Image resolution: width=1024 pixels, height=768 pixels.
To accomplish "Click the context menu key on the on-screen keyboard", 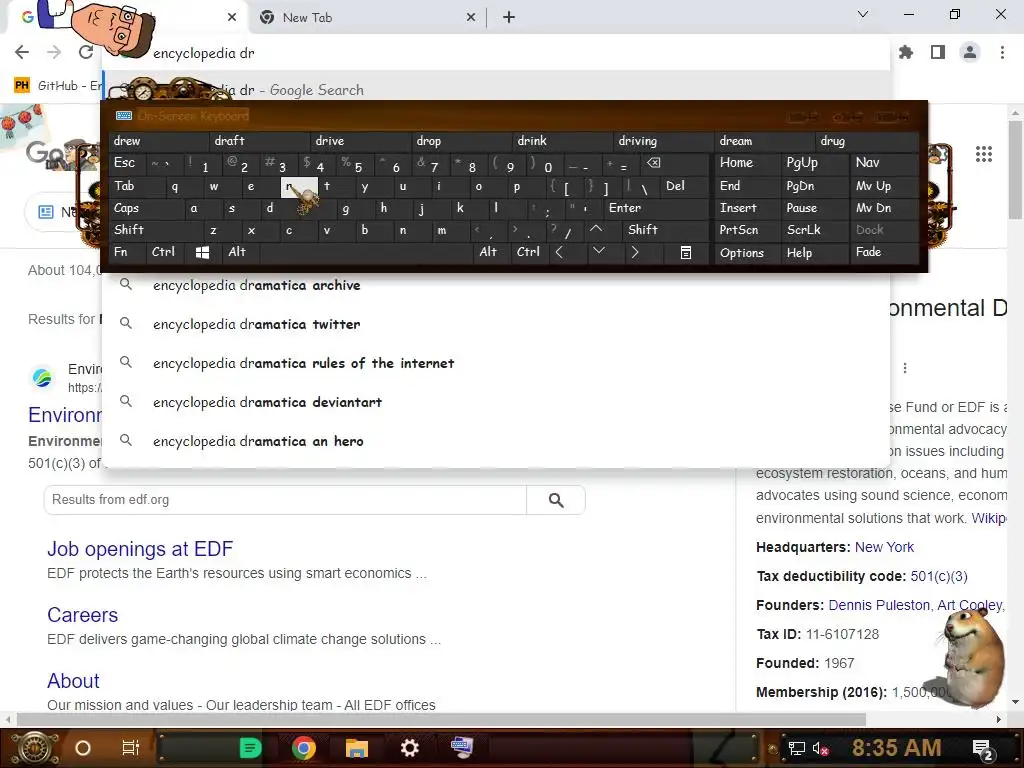I will [x=686, y=253].
